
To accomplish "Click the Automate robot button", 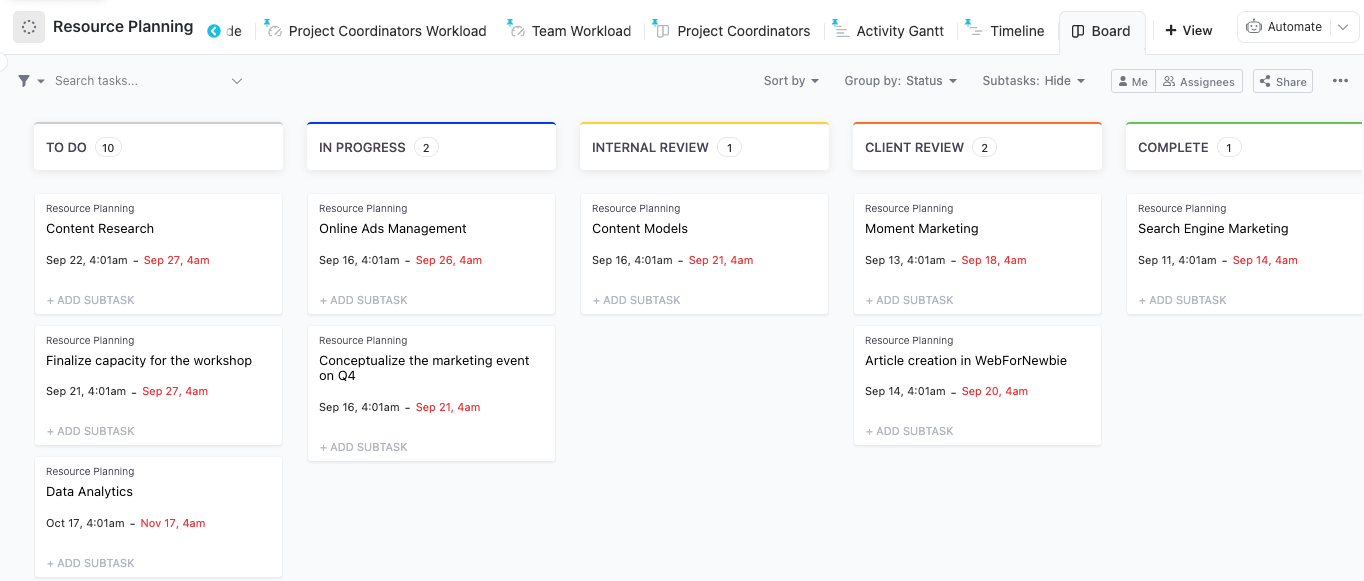I will coord(1284,27).
